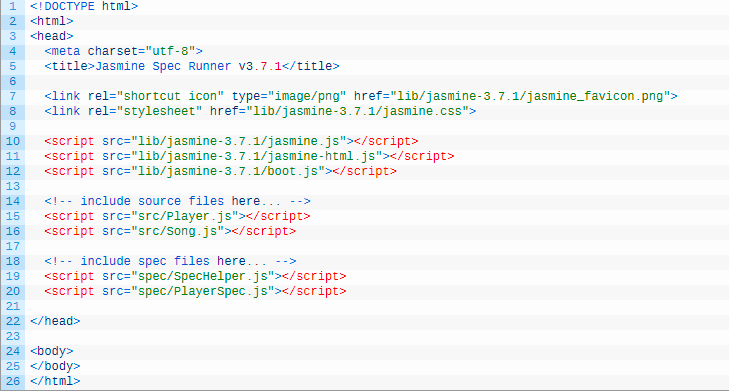Place cursor in the DOCTYPE html declaration
Screen dimensions: 729x391
(x=84, y=7)
